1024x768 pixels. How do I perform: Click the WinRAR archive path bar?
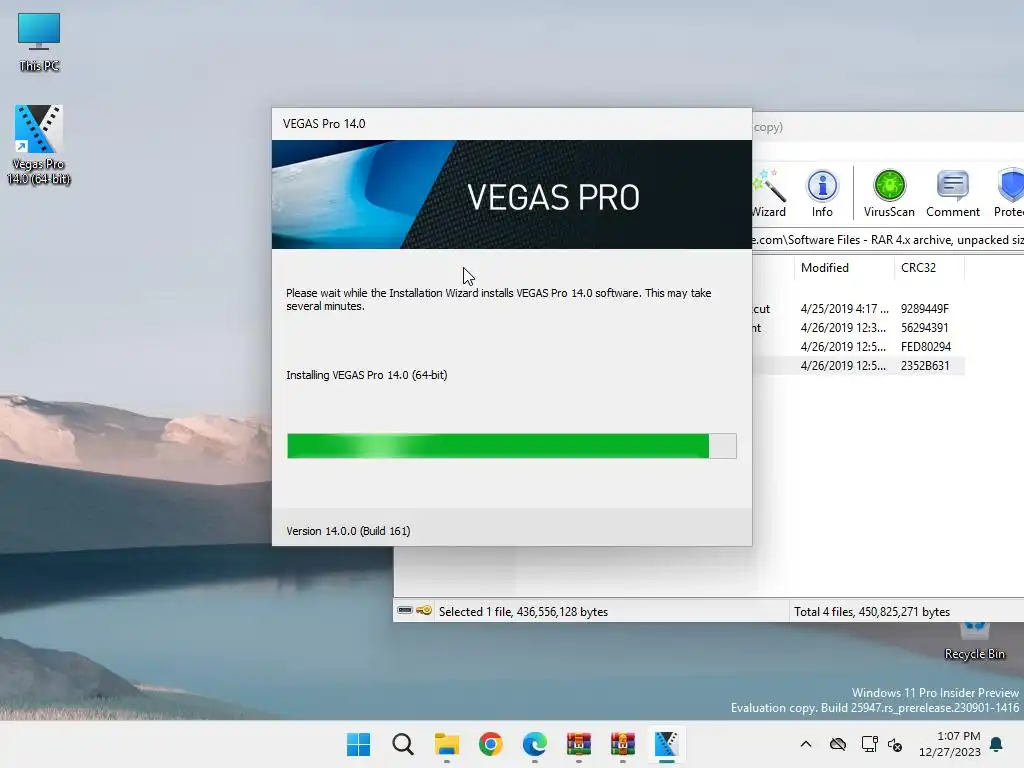click(888, 240)
